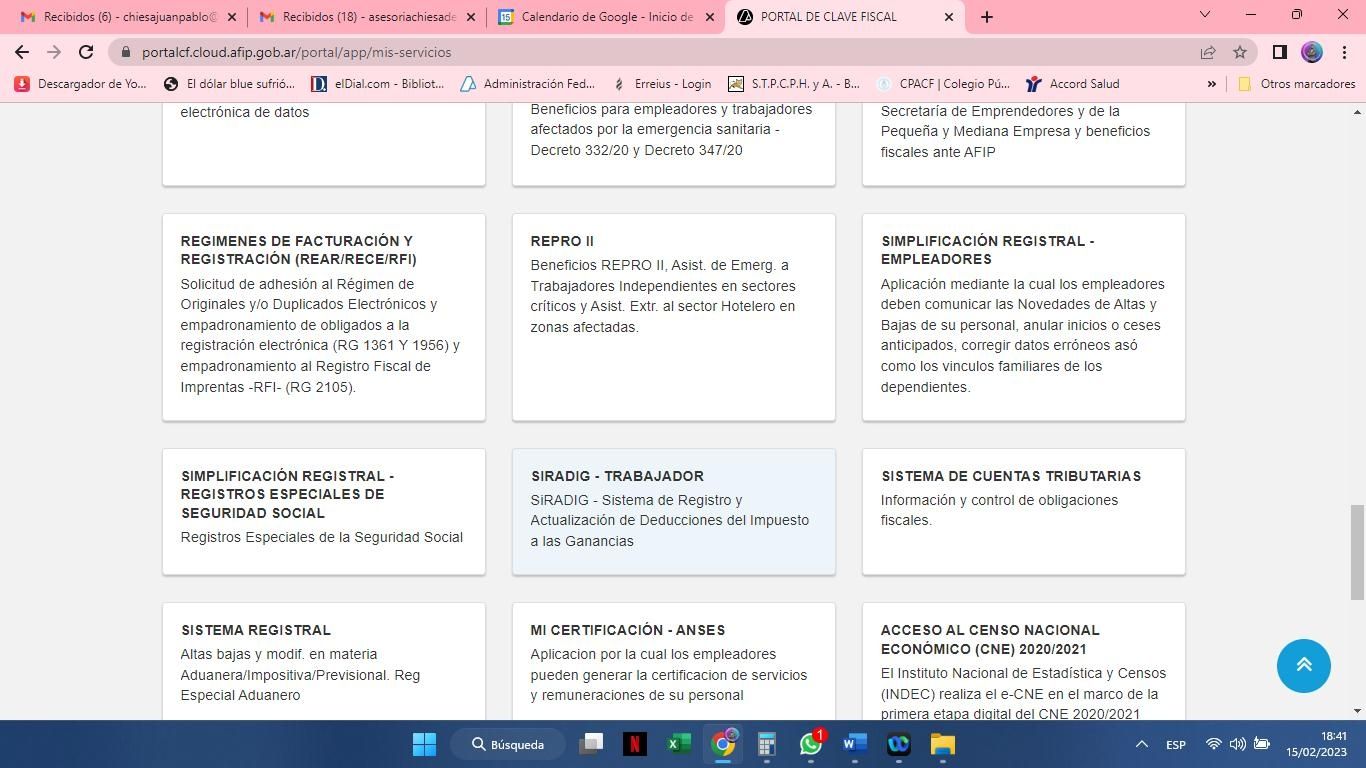The height and width of the screenshot is (768, 1366).
Task: Open the tab search dropdown arrow
Action: (1204, 16)
